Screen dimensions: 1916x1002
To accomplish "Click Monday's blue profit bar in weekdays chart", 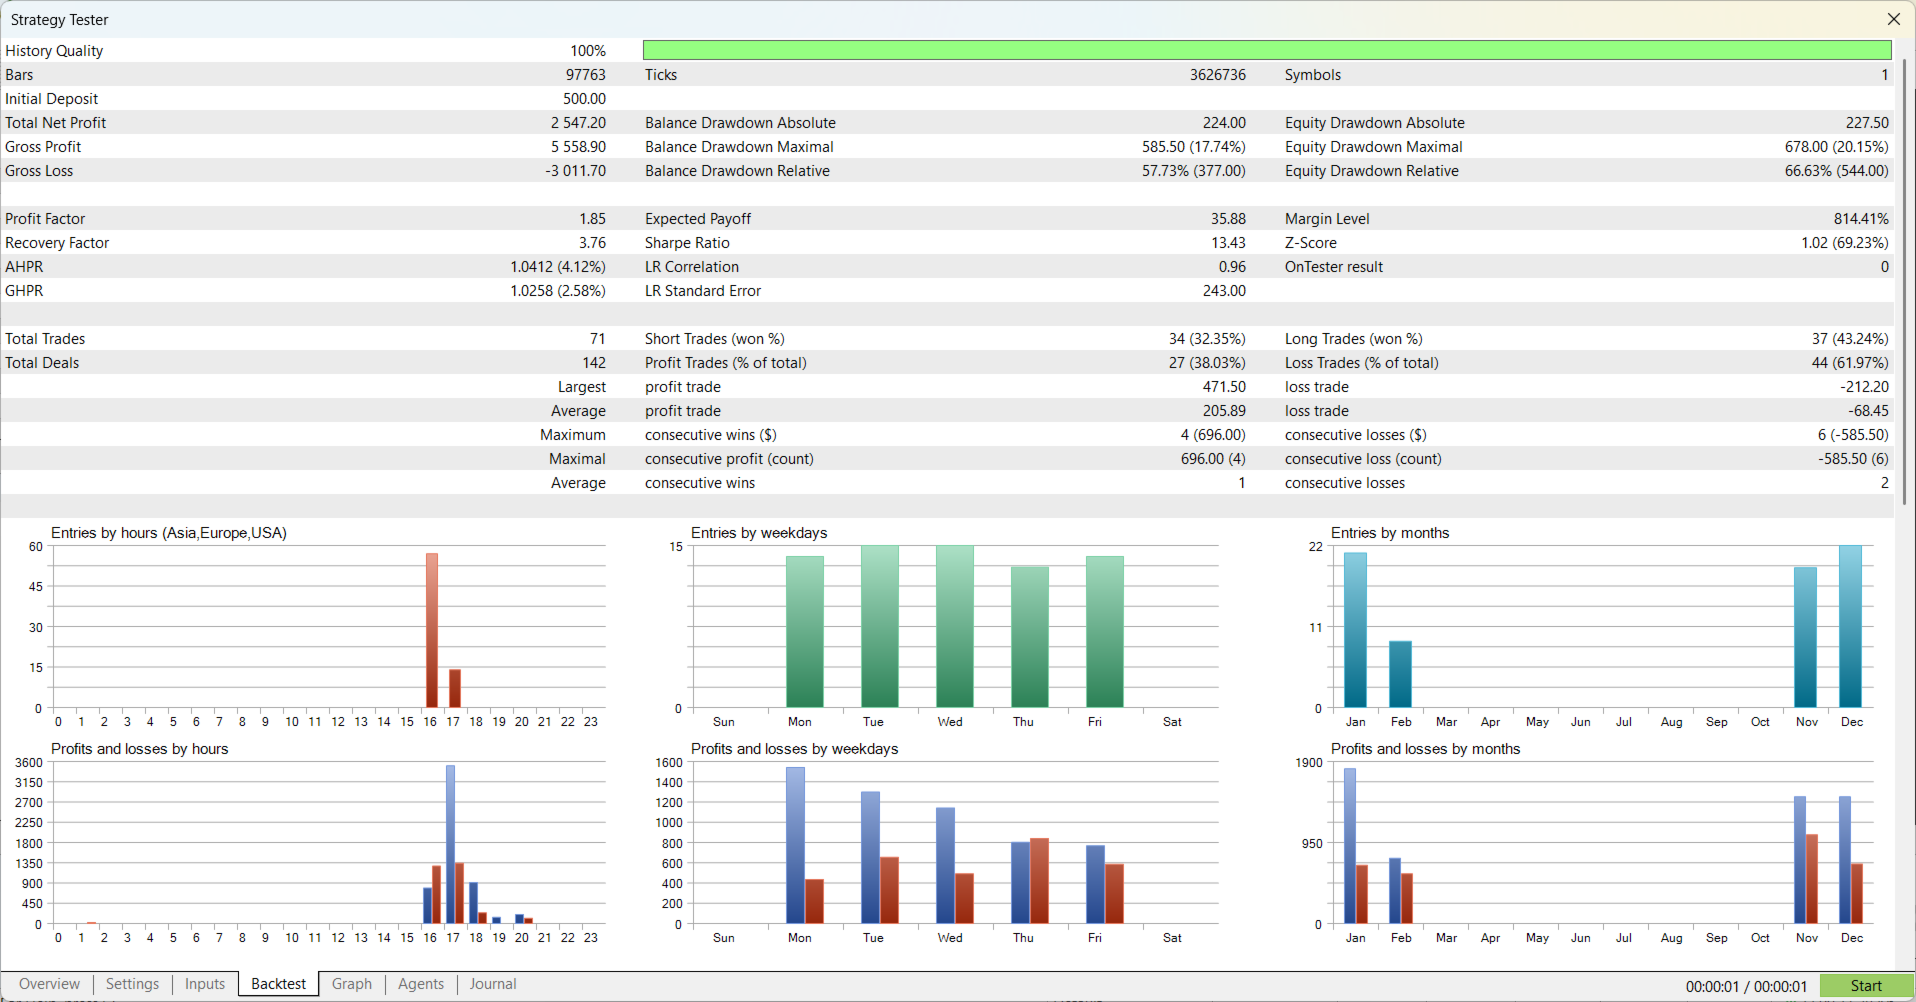I will pyautogui.click(x=795, y=845).
